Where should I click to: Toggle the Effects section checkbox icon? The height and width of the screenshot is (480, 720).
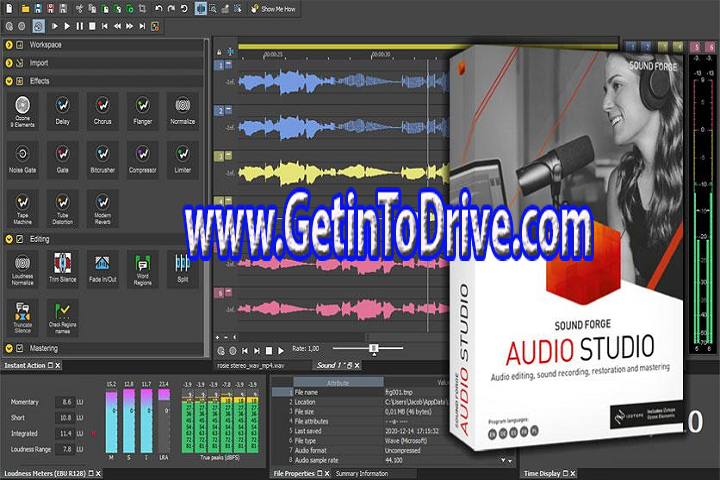tap(20, 81)
